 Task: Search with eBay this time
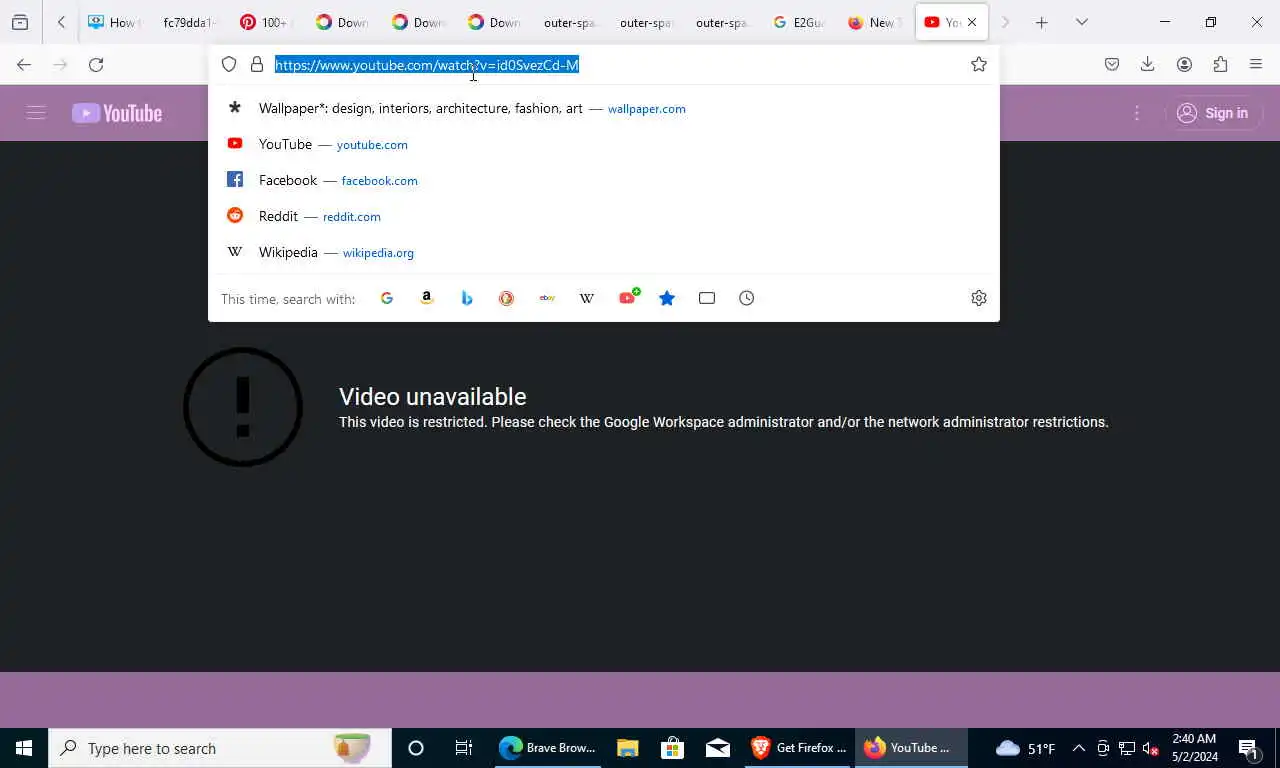click(547, 298)
